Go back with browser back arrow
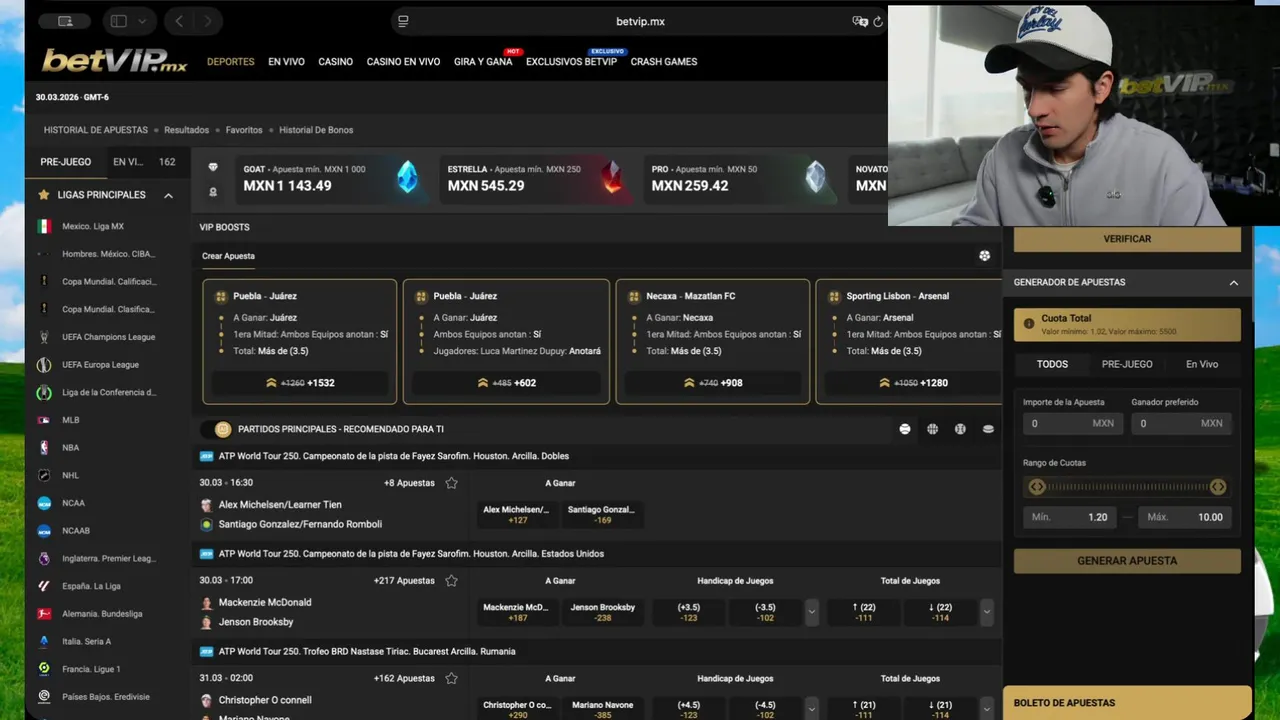Image resolution: width=1280 pixels, height=720 pixels. (179, 21)
